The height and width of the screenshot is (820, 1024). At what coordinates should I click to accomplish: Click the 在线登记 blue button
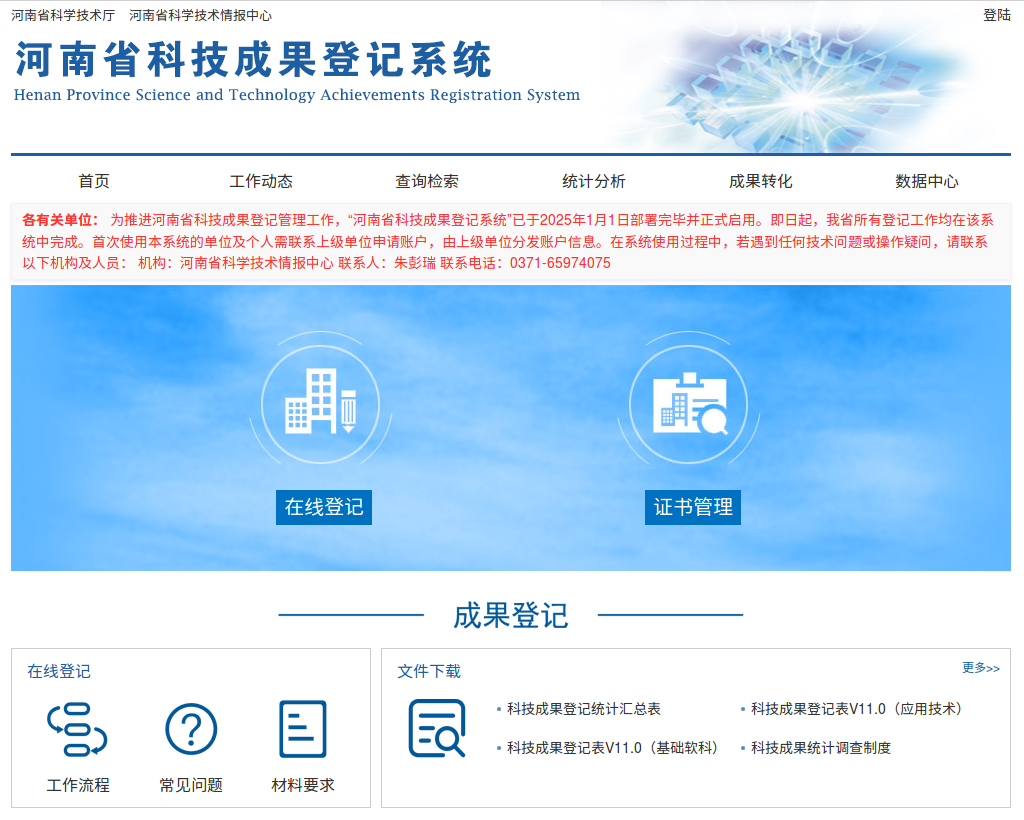coord(323,507)
